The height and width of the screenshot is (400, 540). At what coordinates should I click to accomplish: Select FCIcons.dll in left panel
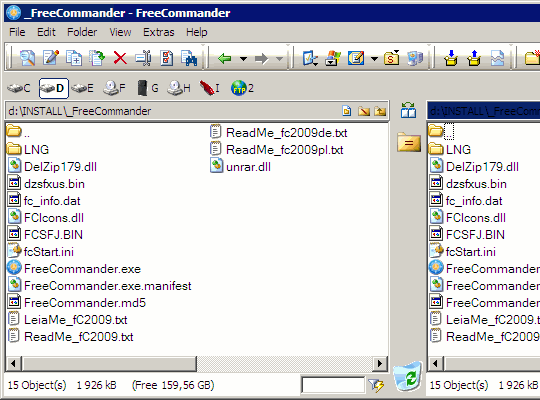(46, 217)
